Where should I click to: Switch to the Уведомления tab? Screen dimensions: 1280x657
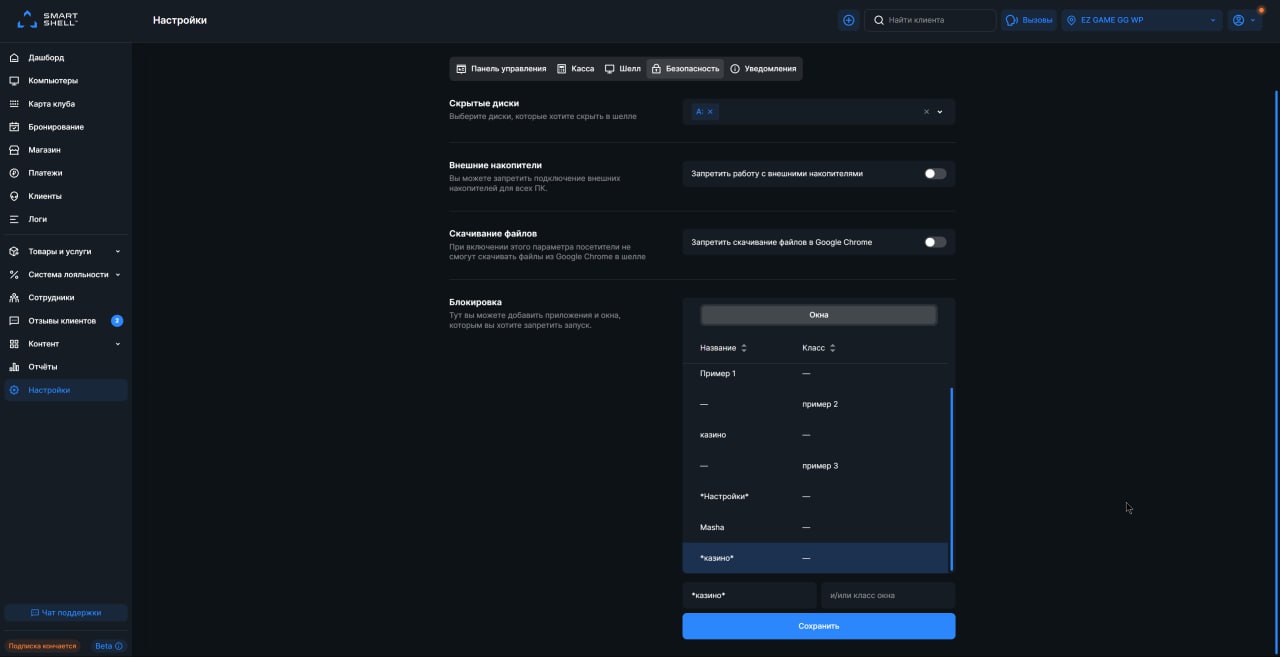[x=763, y=69]
